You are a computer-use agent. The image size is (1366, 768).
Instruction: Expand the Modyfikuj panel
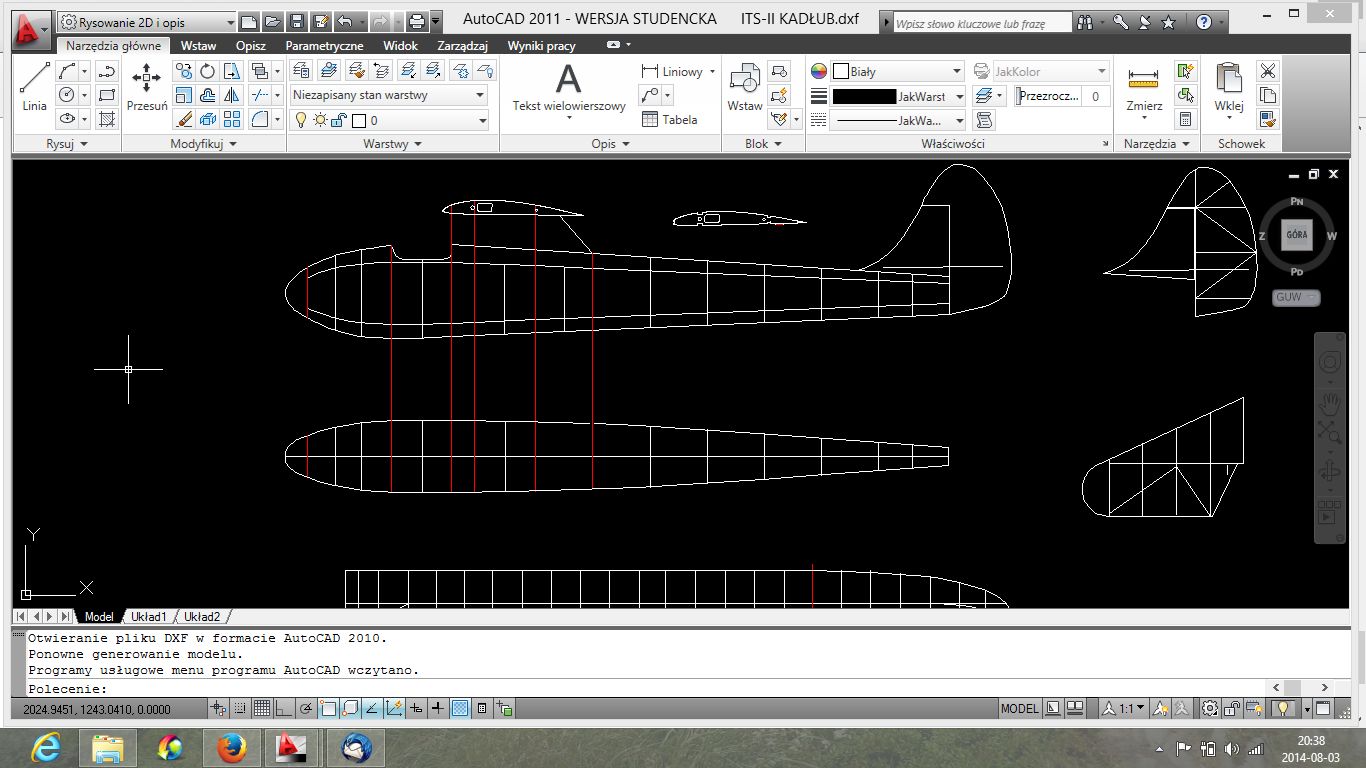coord(204,144)
